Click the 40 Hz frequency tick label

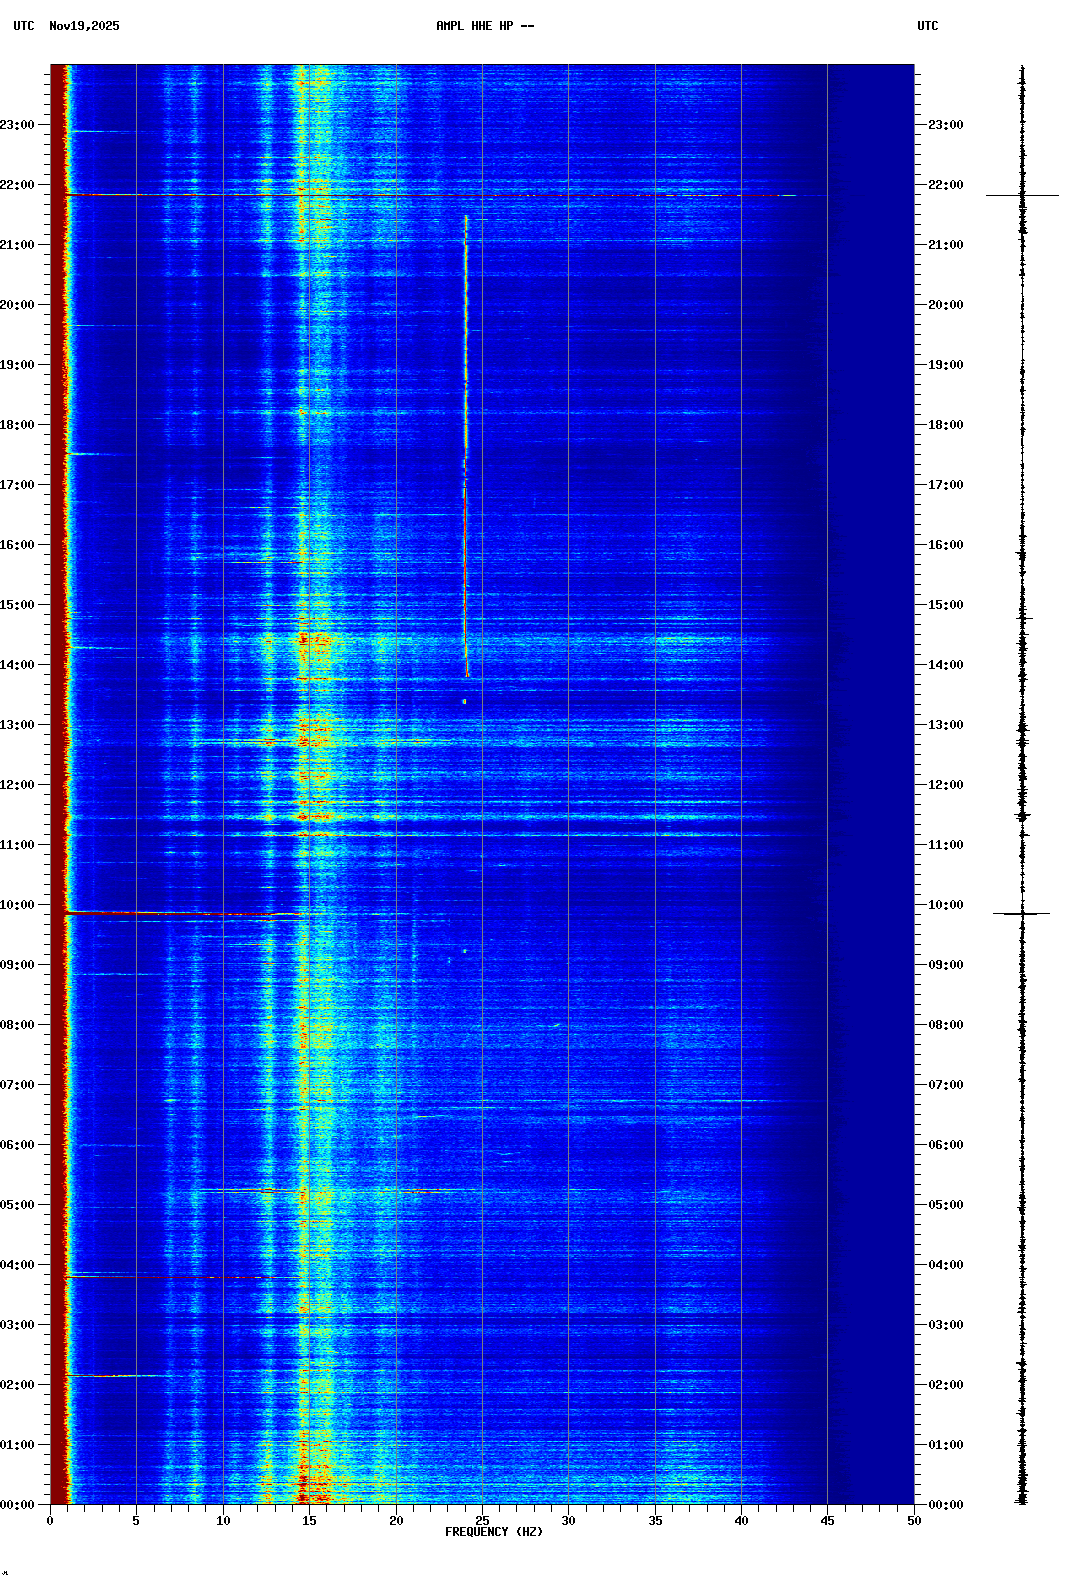pos(741,1521)
